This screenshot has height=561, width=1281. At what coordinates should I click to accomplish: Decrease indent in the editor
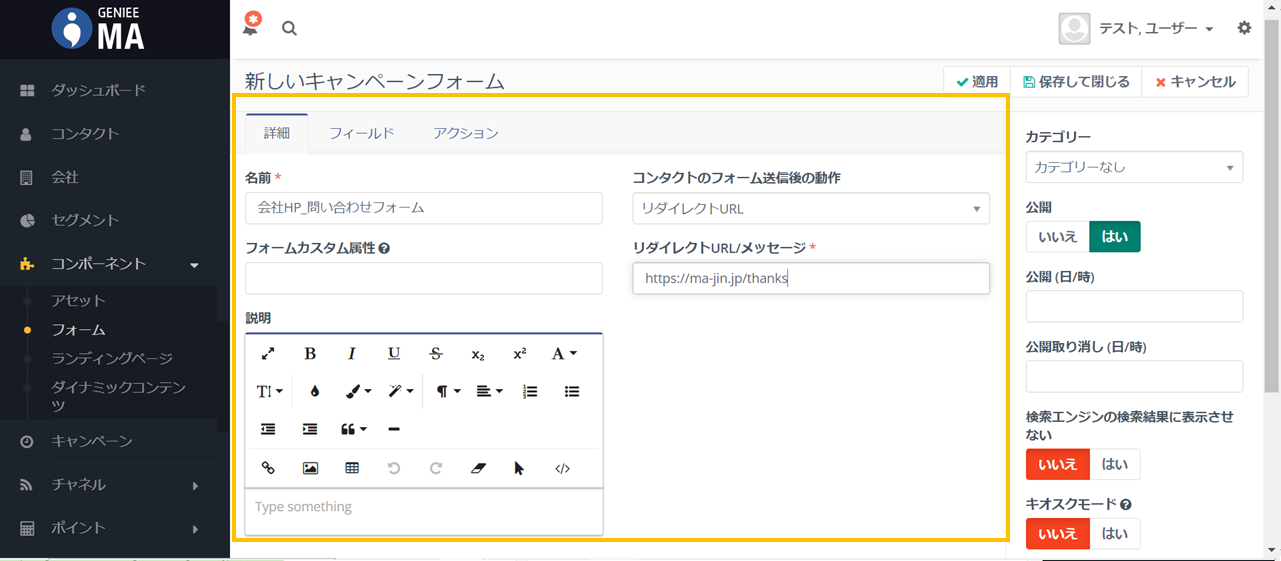click(x=268, y=429)
